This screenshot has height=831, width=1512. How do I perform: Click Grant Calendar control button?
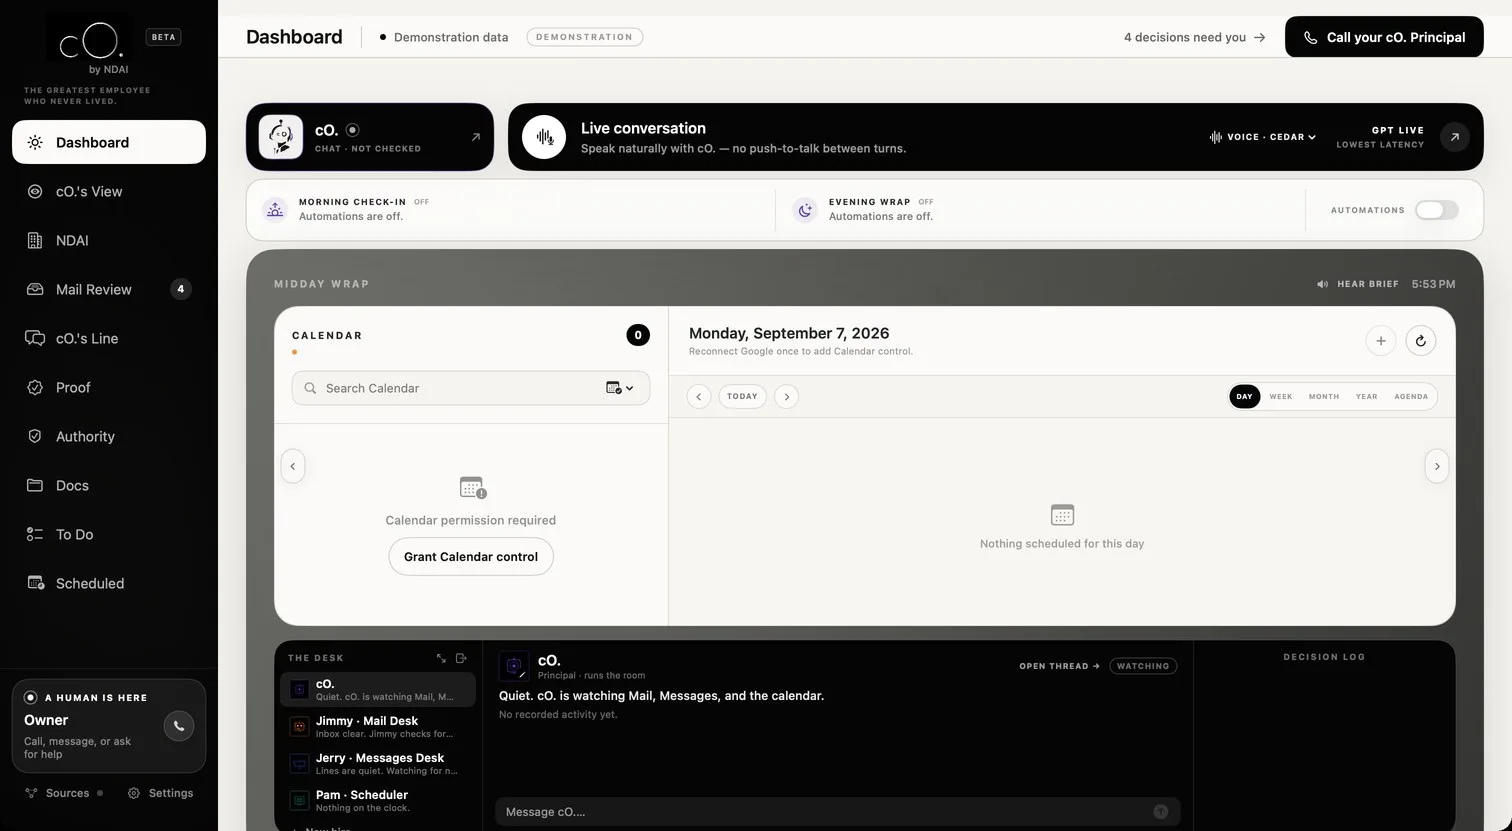coord(471,556)
